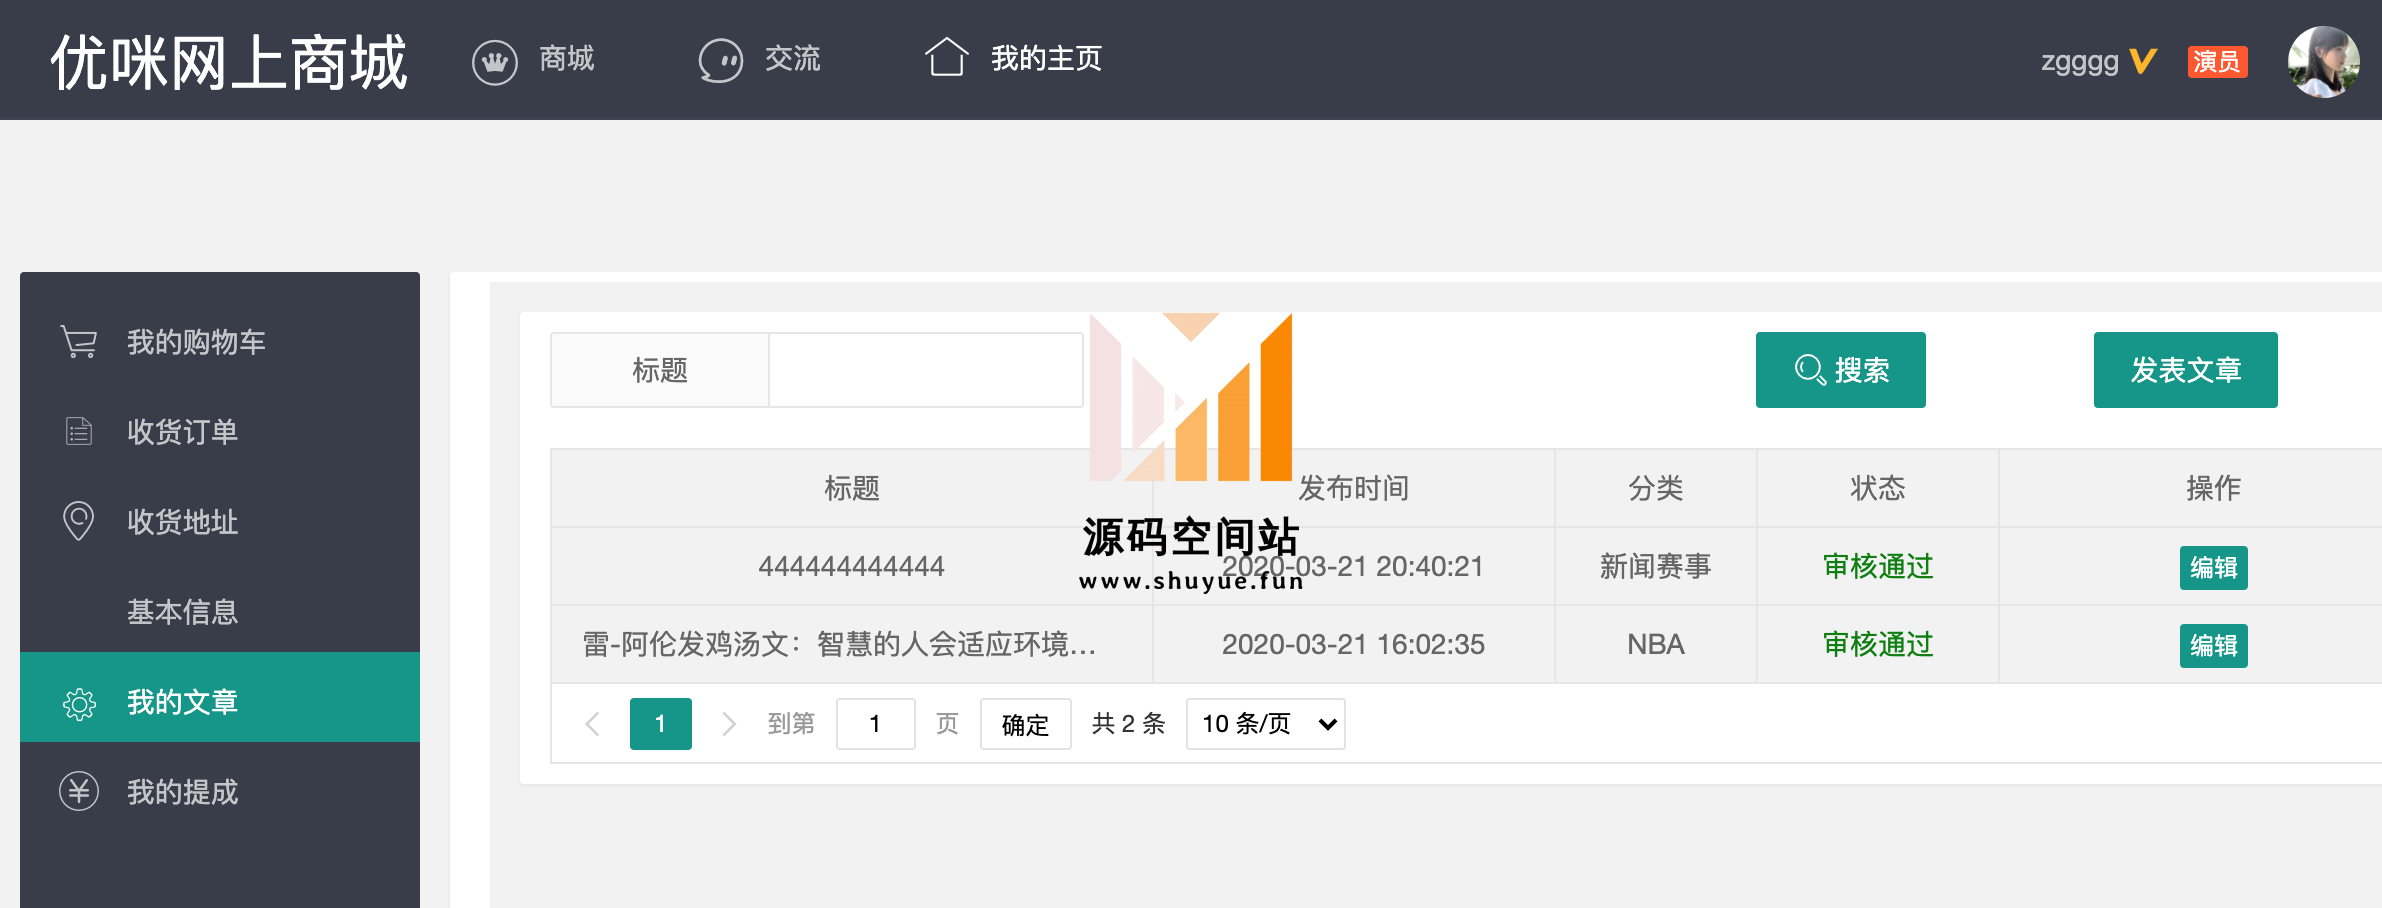Click 审核通过 status in 444444444444 row
The width and height of the screenshot is (2382, 908).
click(1878, 566)
